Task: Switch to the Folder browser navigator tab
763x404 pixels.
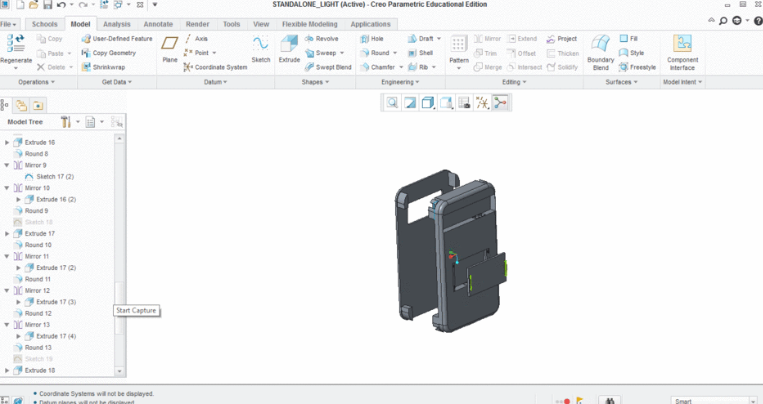Action: (21, 105)
